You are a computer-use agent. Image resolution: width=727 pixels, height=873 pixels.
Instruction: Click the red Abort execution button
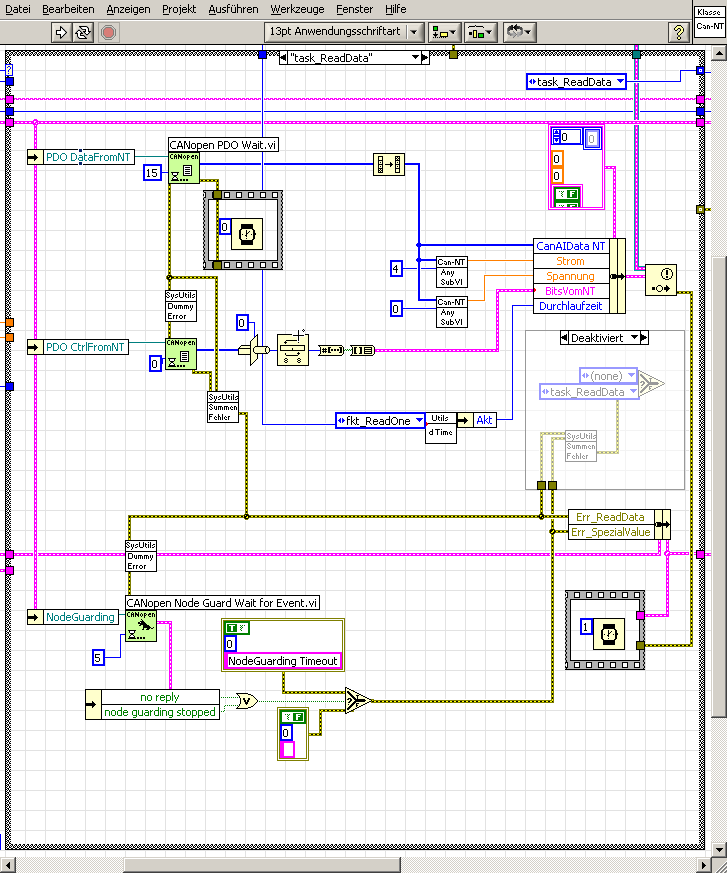pos(109,32)
